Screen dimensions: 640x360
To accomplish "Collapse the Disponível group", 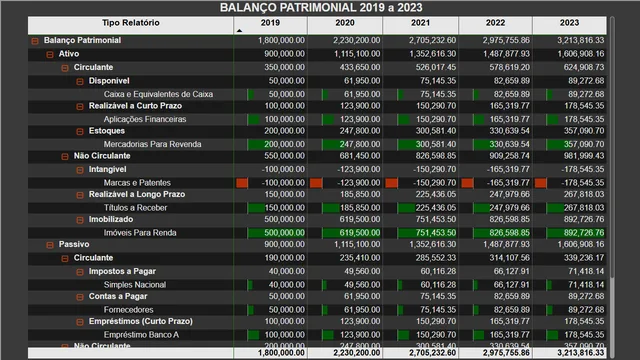I will tap(80, 82).
